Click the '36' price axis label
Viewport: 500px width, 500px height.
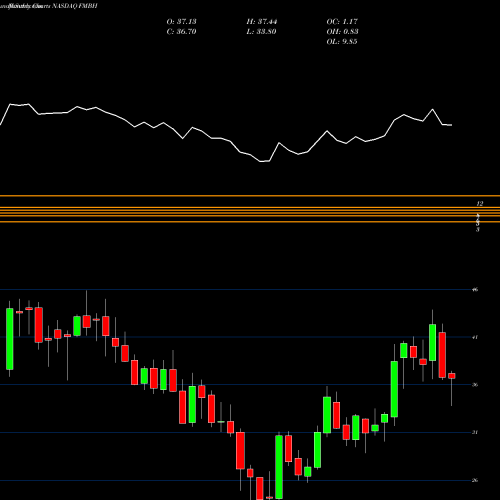(x=475, y=385)
